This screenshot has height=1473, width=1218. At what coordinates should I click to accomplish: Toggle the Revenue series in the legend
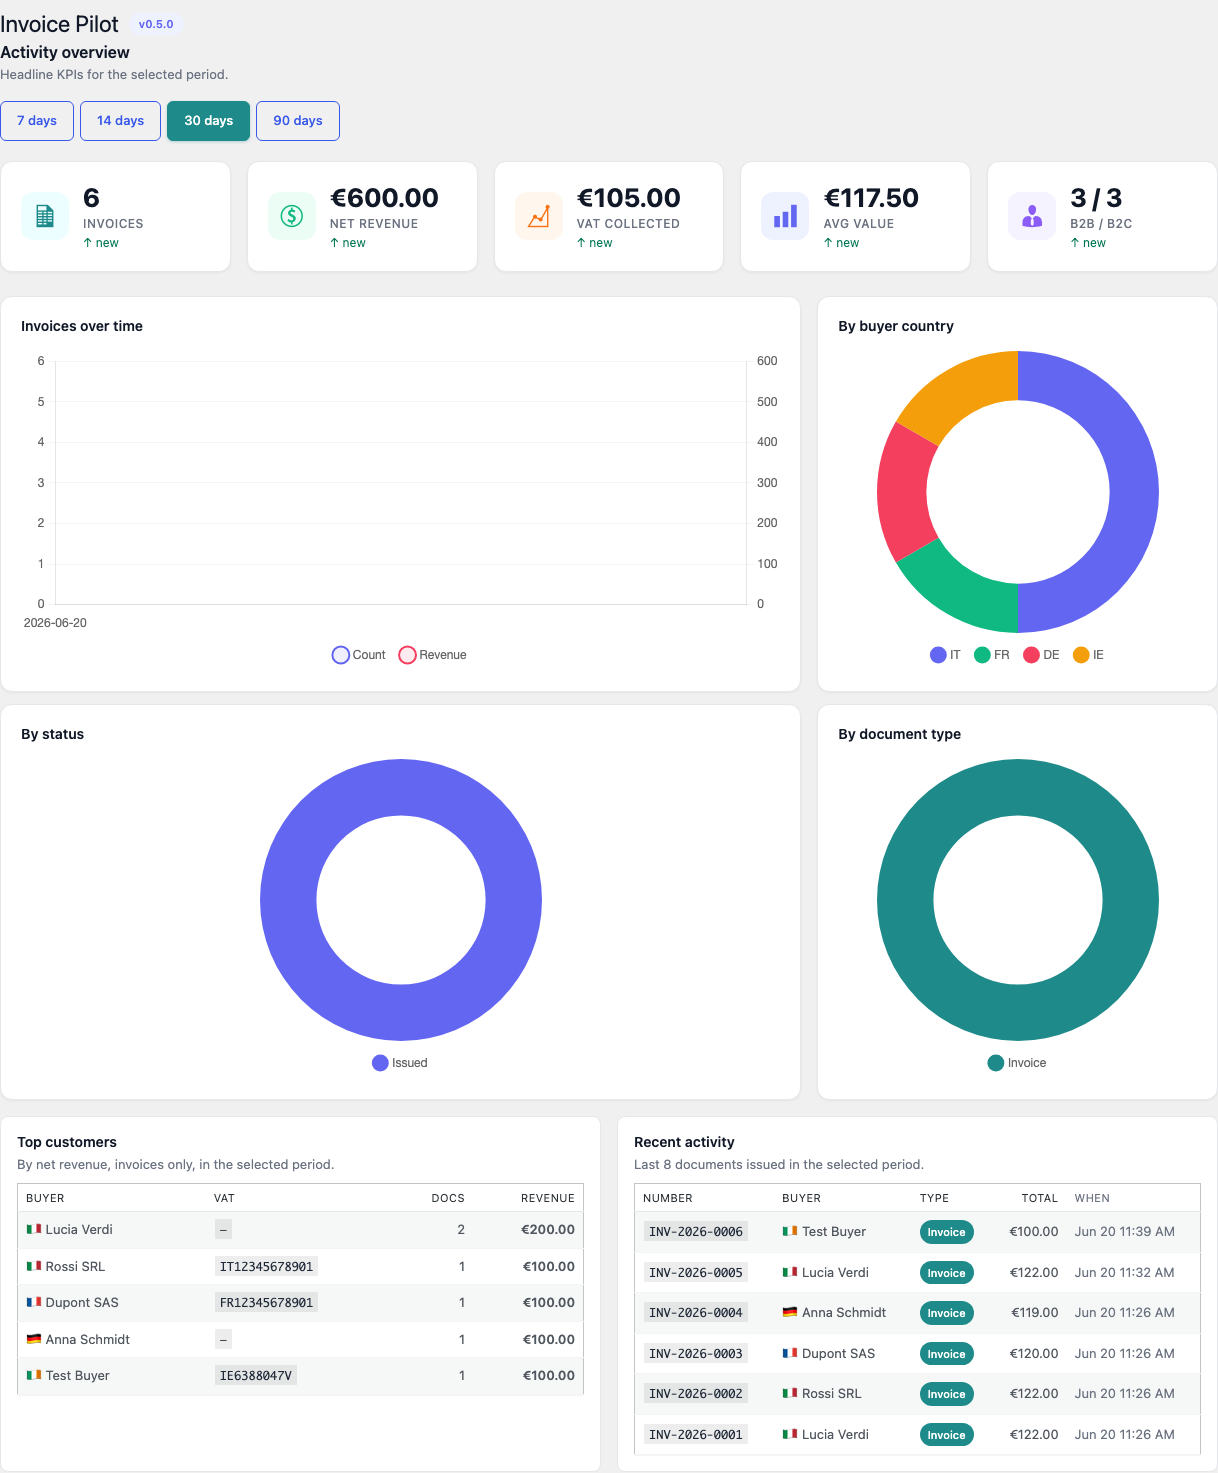[x=432, y=655]
